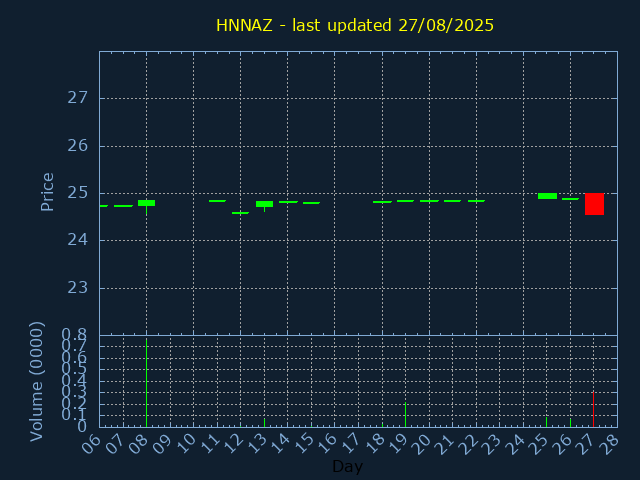Click the Price axis label
640x480 pixels.
pos(47,192)
